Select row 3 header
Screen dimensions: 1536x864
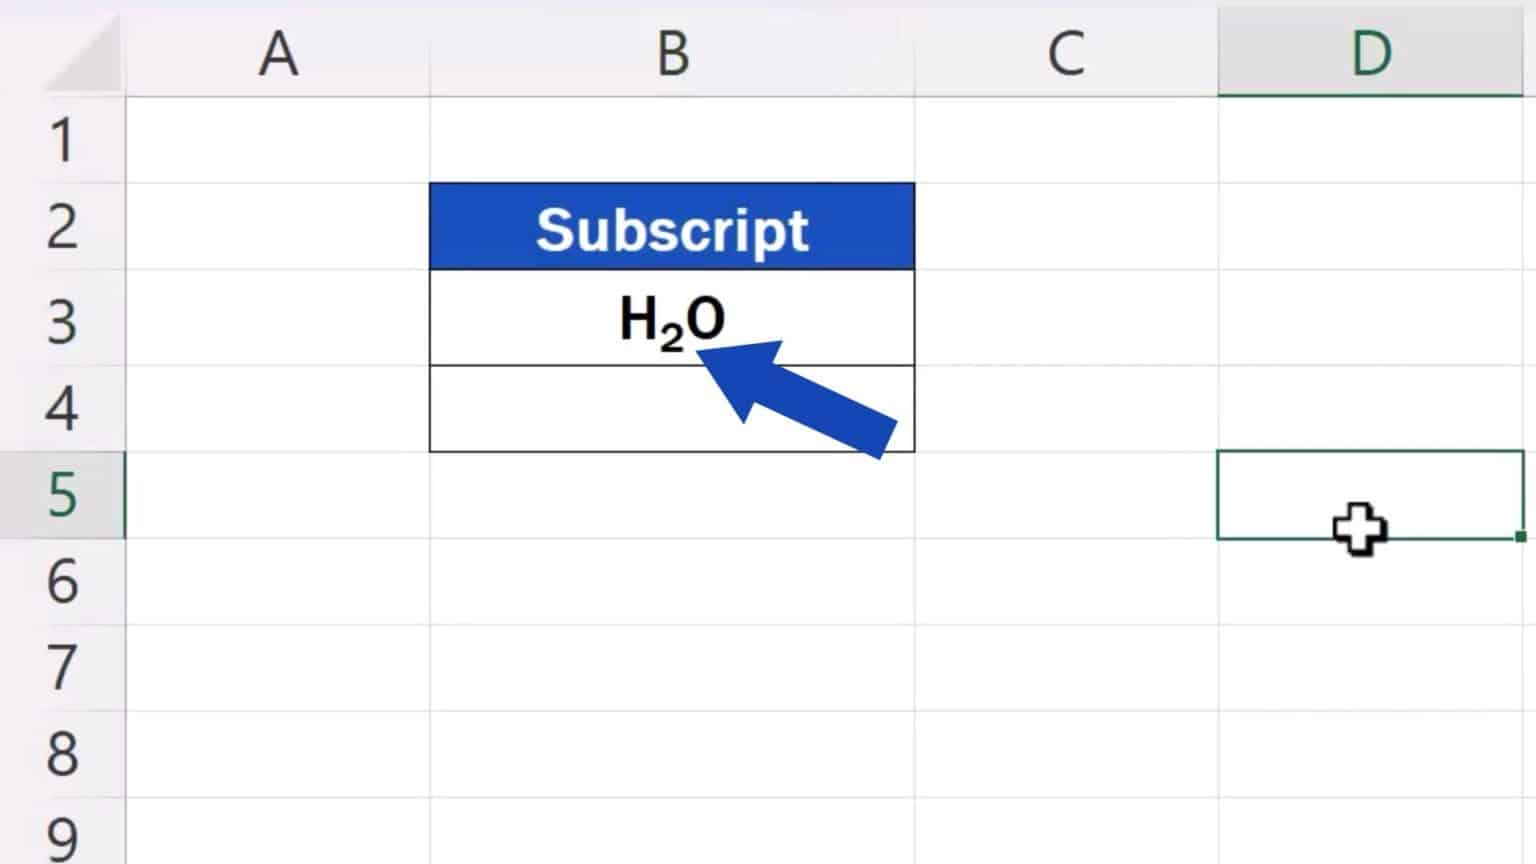(x=62, y=322)
